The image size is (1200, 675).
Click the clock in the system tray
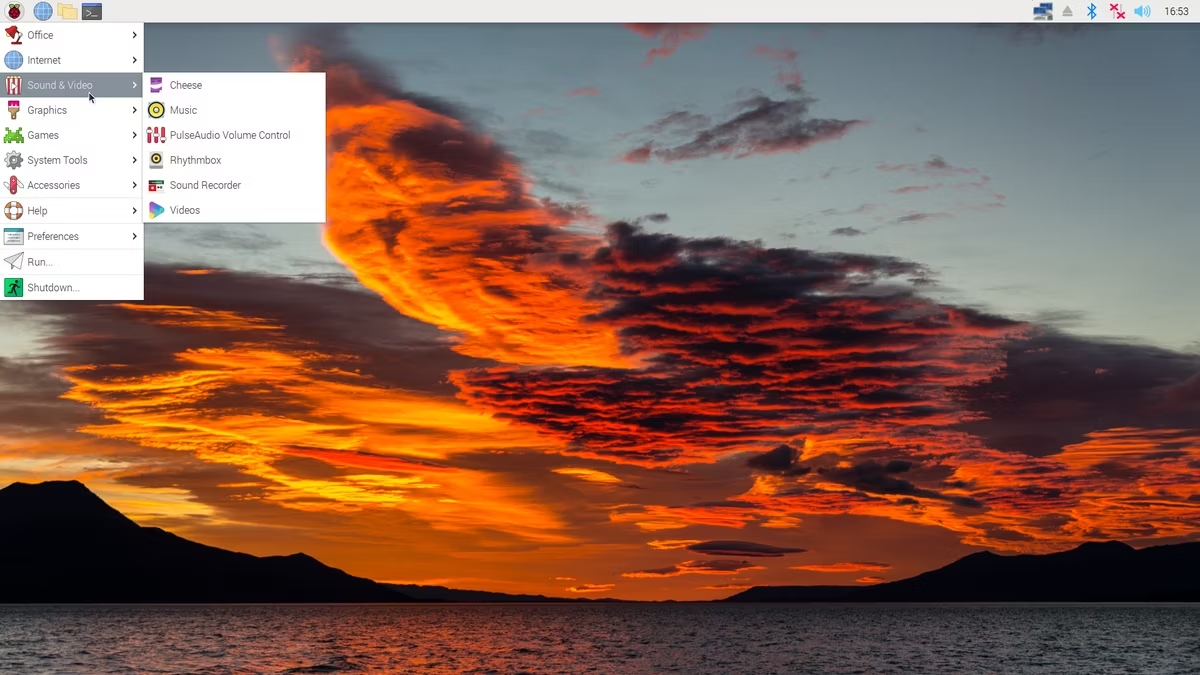[1176, 11]
